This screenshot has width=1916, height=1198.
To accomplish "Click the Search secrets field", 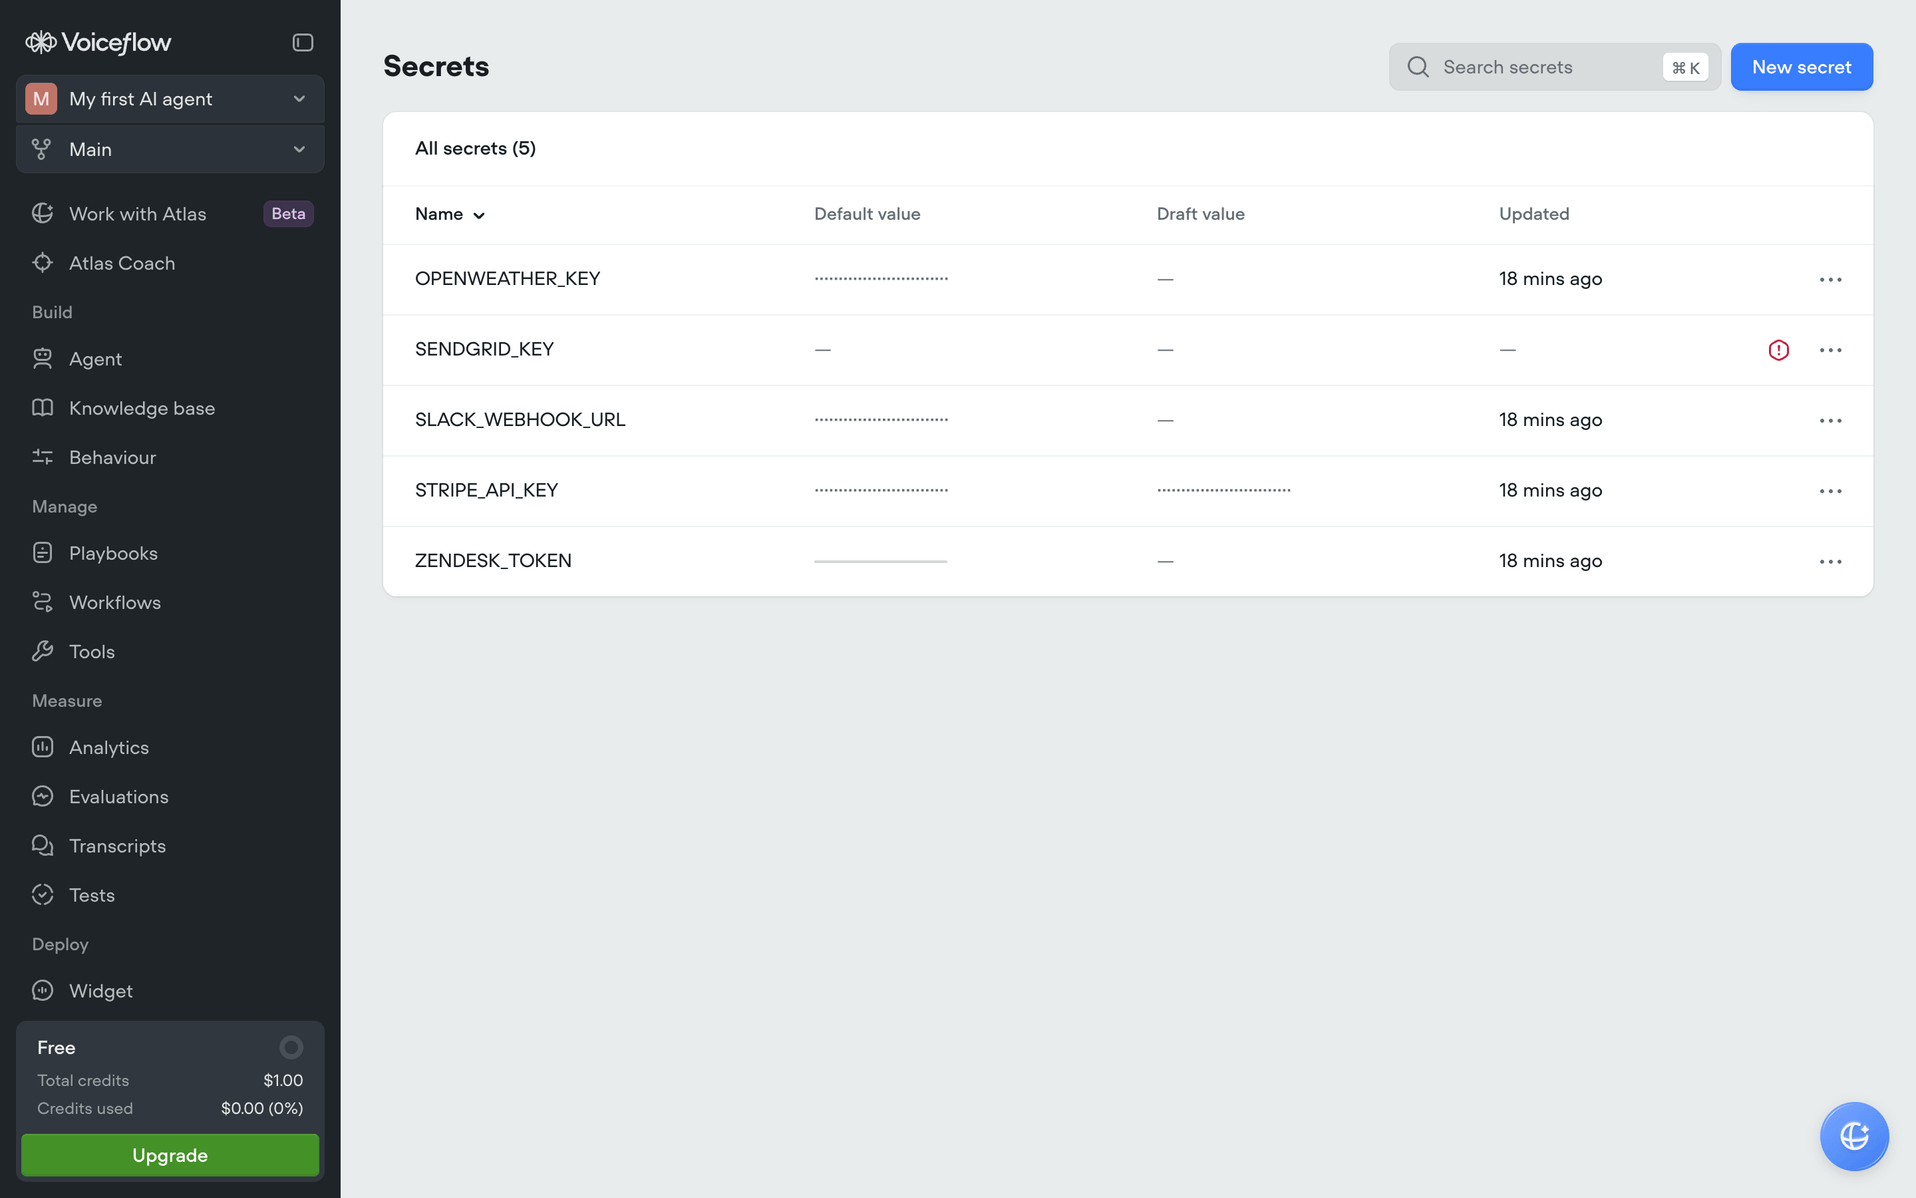I will click(1554, 67).
